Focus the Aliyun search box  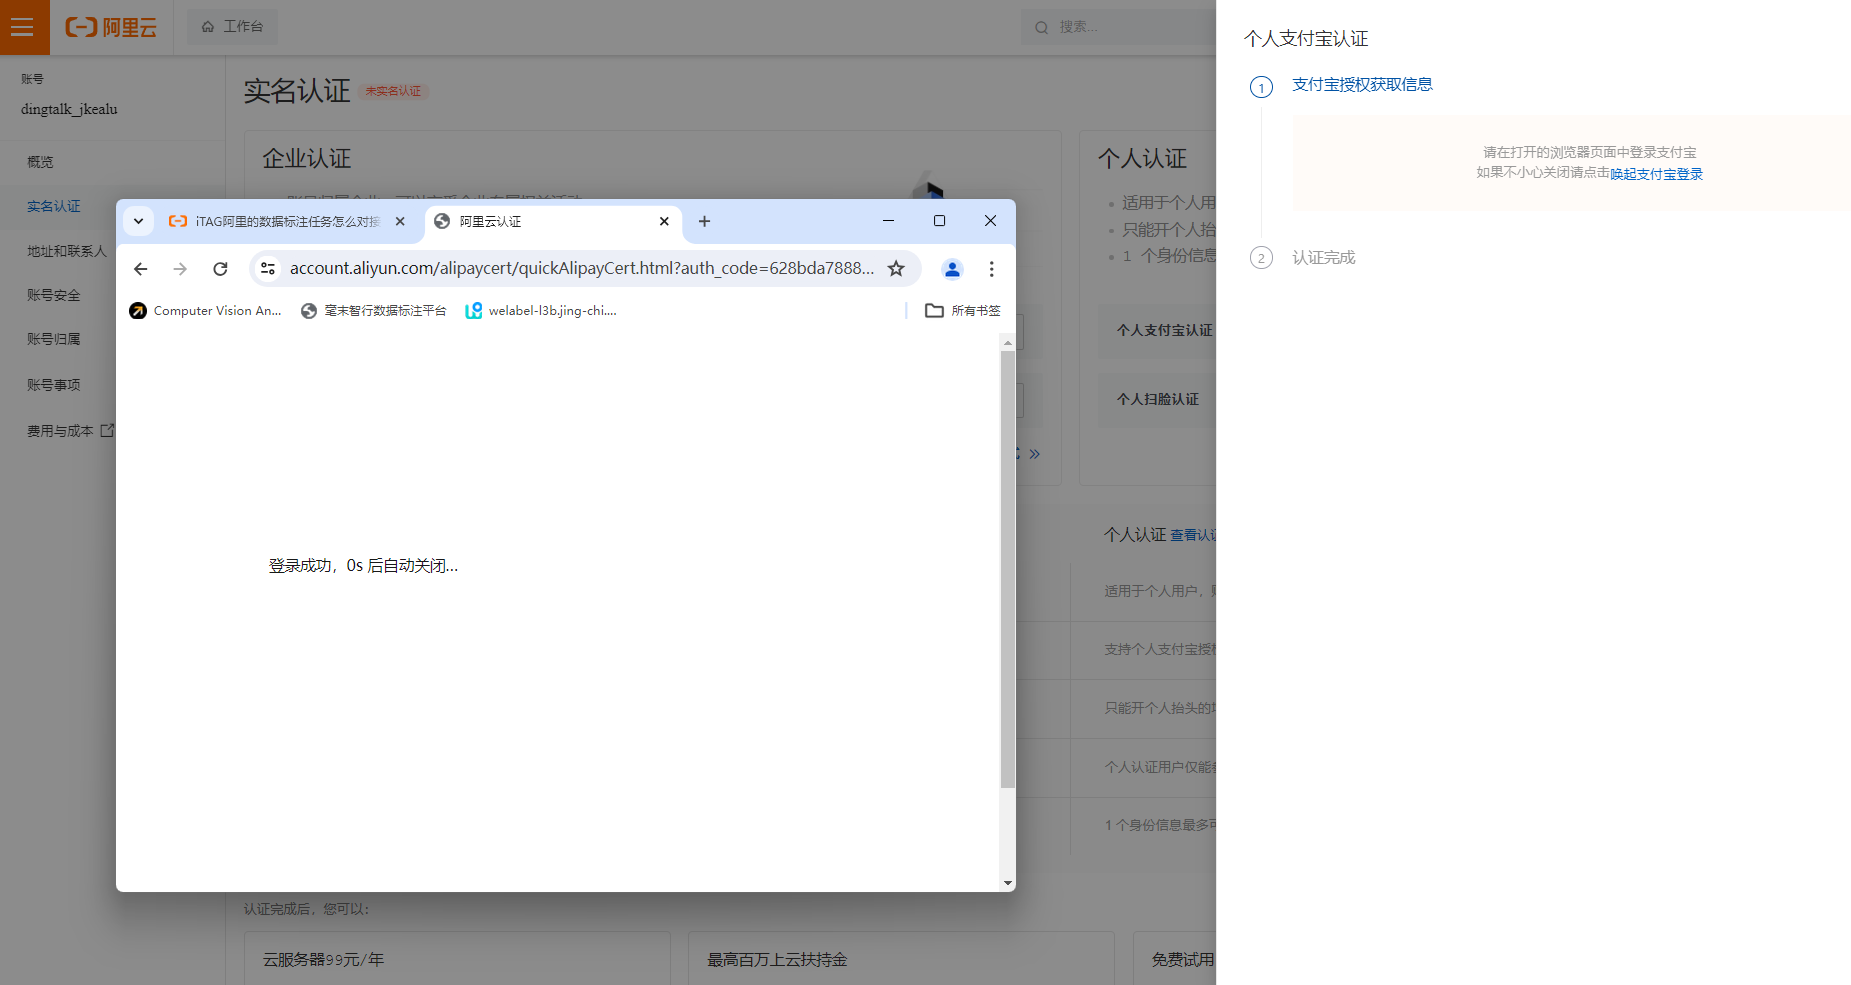tap(1120, 27)
